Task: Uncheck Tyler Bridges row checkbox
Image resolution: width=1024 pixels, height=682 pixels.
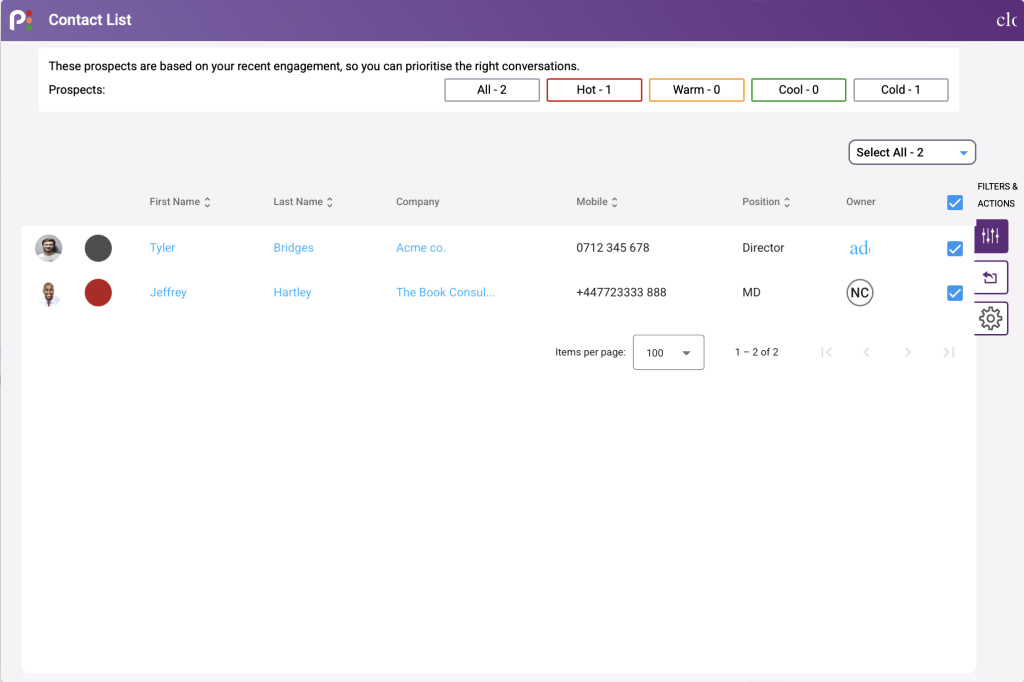Action: (x=955, y=248)
